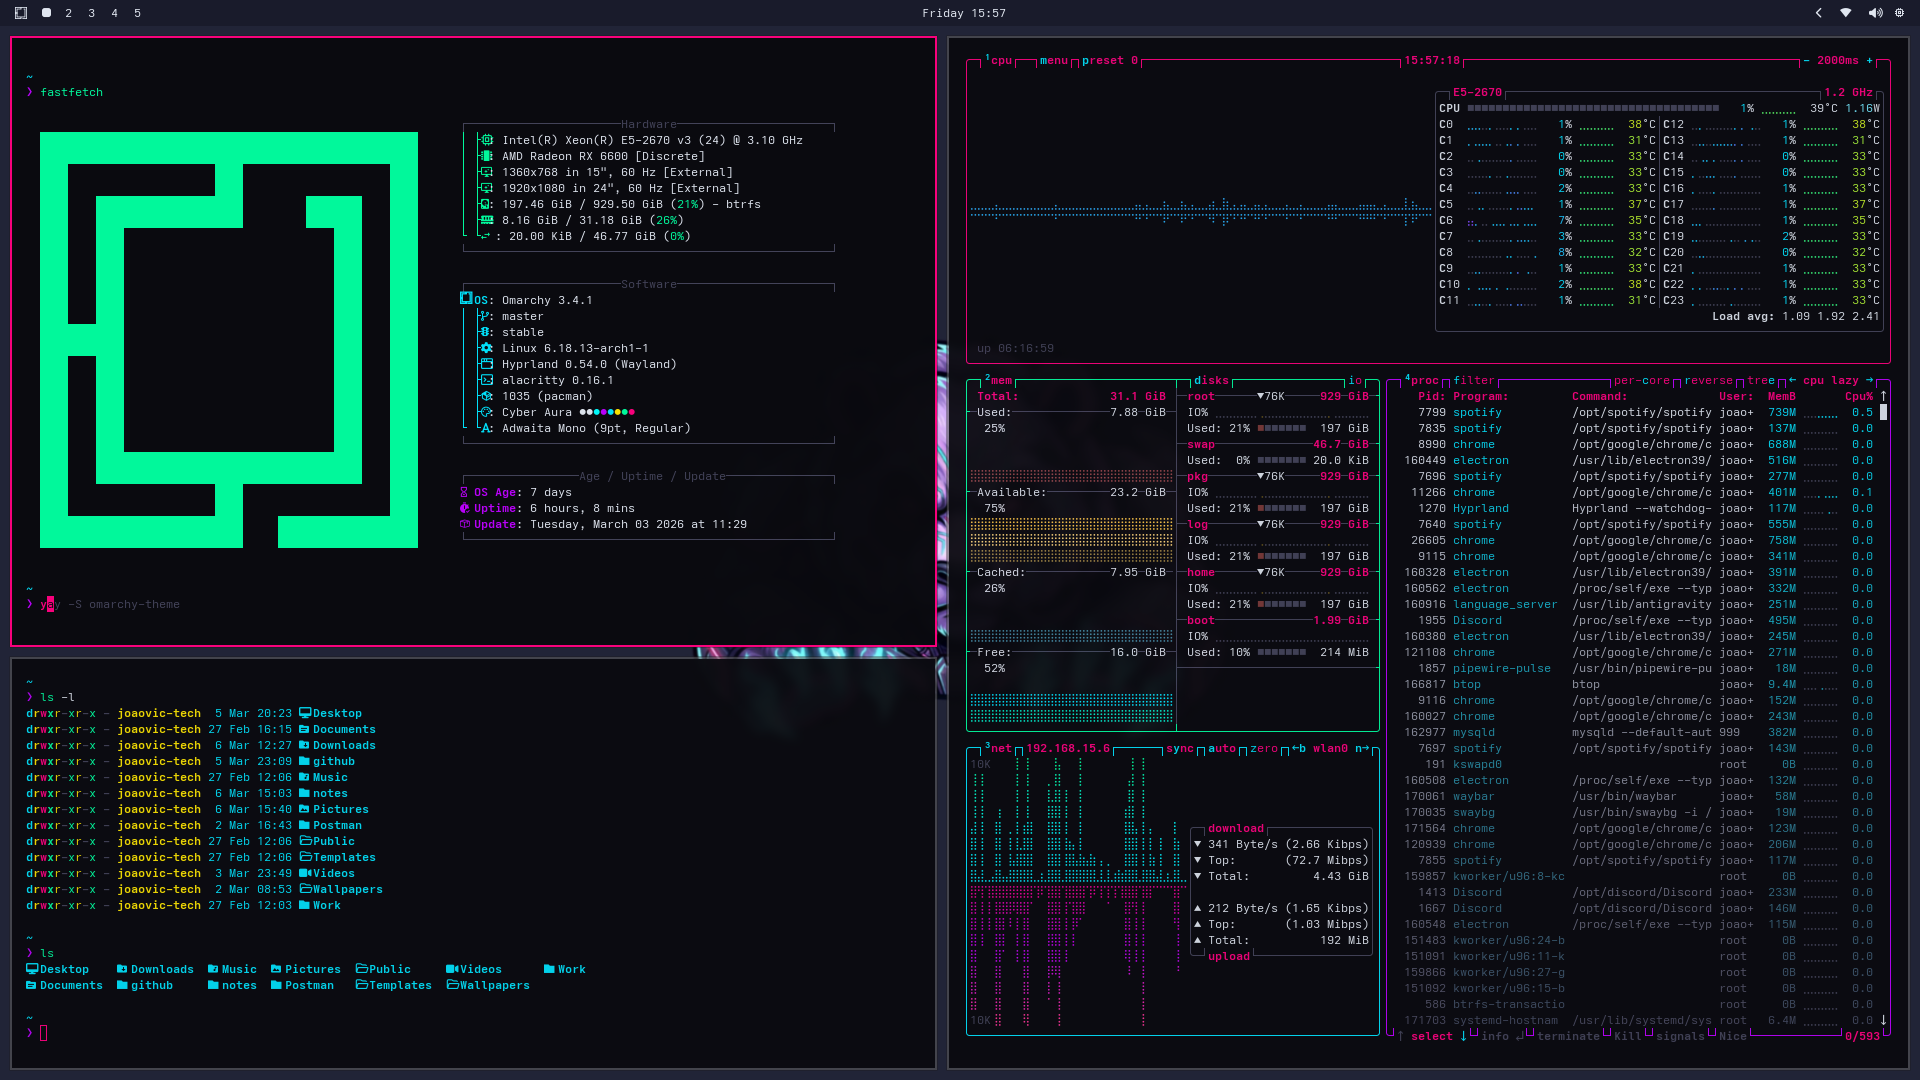1920x1080 pixels.
Task: Select the spotify process with PID 7799
Action: (x=1477, y=412)
